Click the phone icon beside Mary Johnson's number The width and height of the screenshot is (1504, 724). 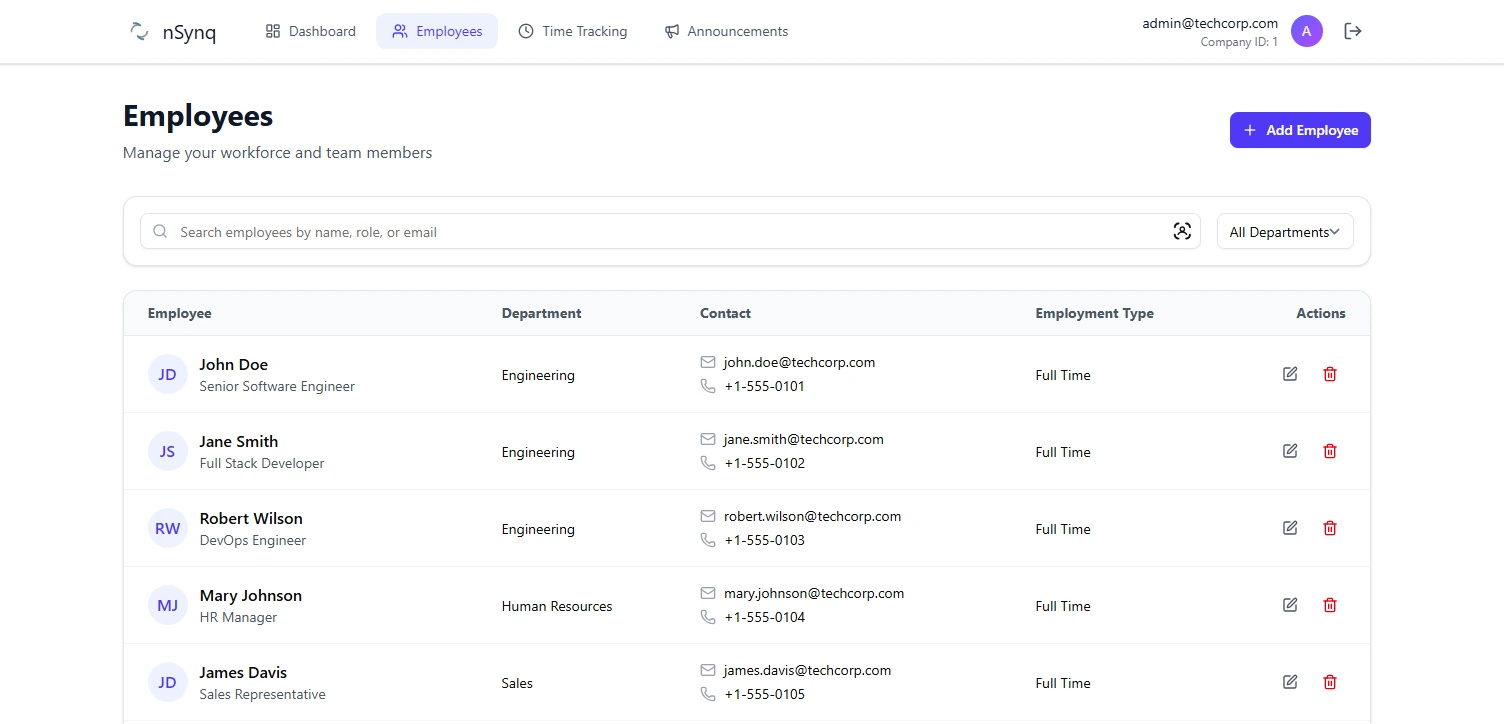point(708,617)
